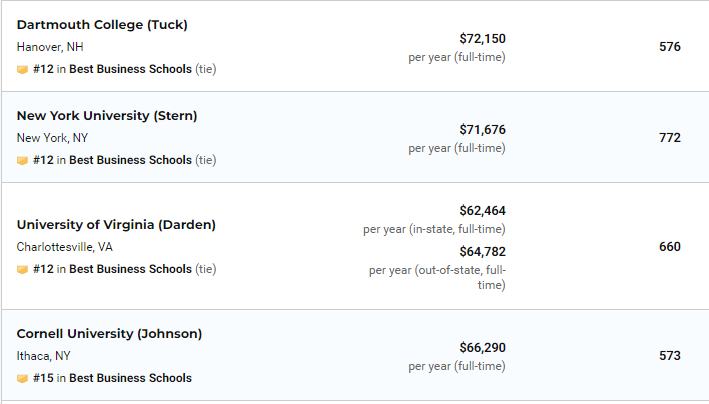Click the 772 enrollment number for NYU
The image size is (709, 404).
point(670,137)
